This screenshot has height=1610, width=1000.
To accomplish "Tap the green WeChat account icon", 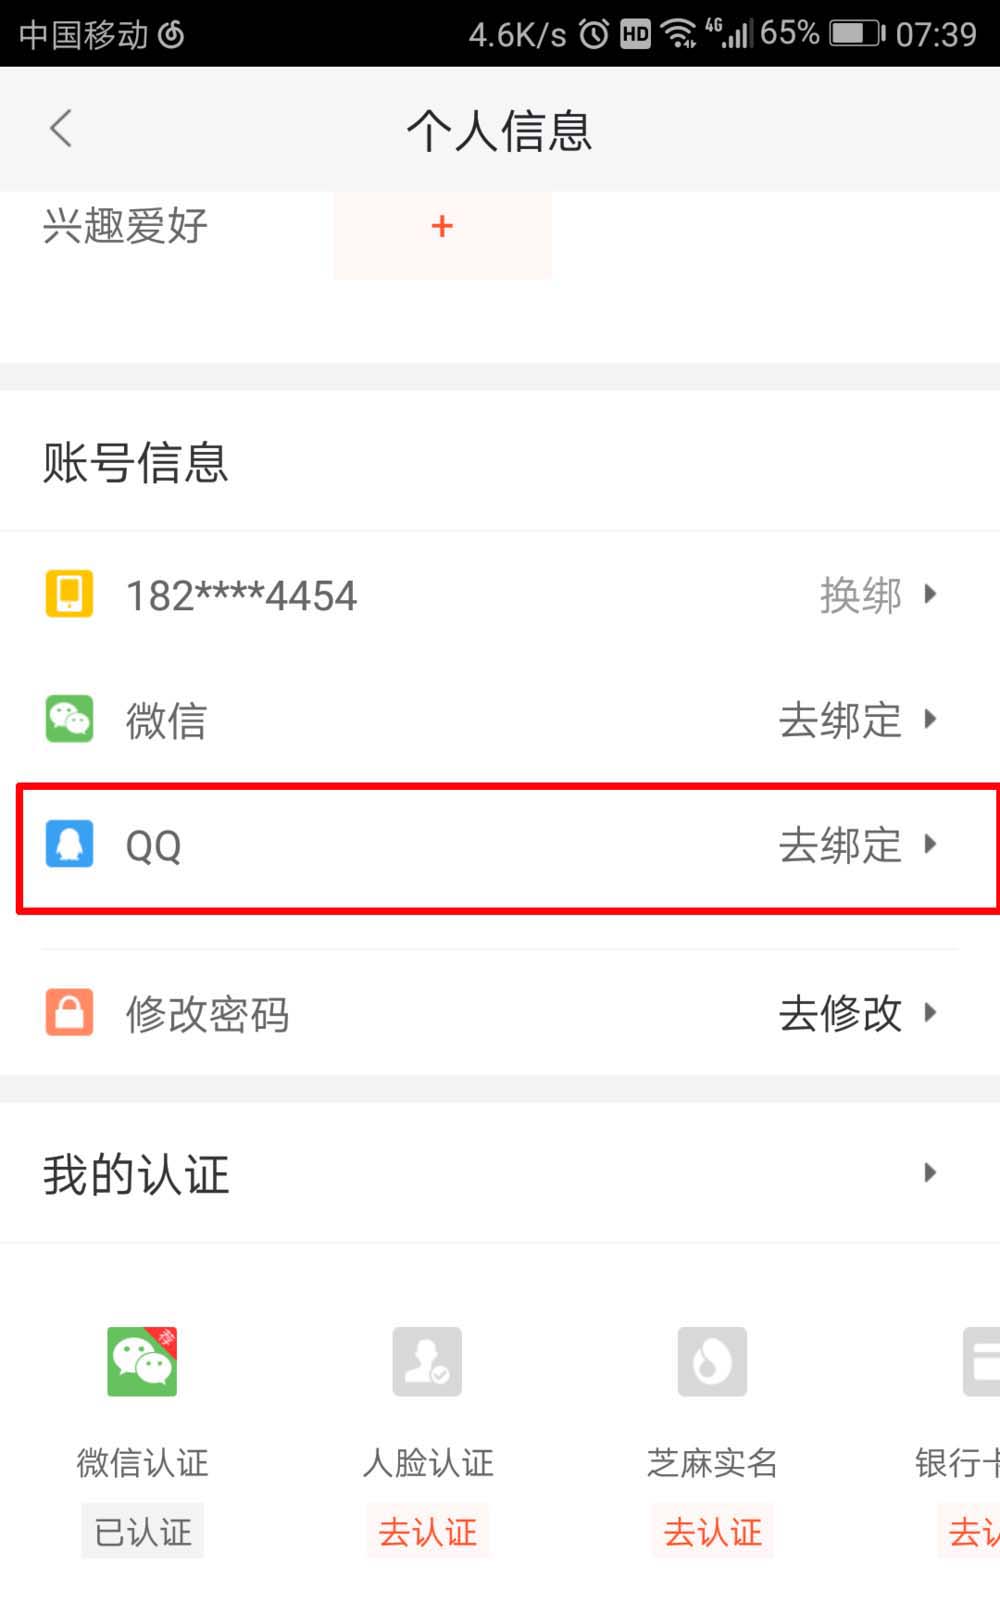I will pyautogui.click(x=69, y=719).
